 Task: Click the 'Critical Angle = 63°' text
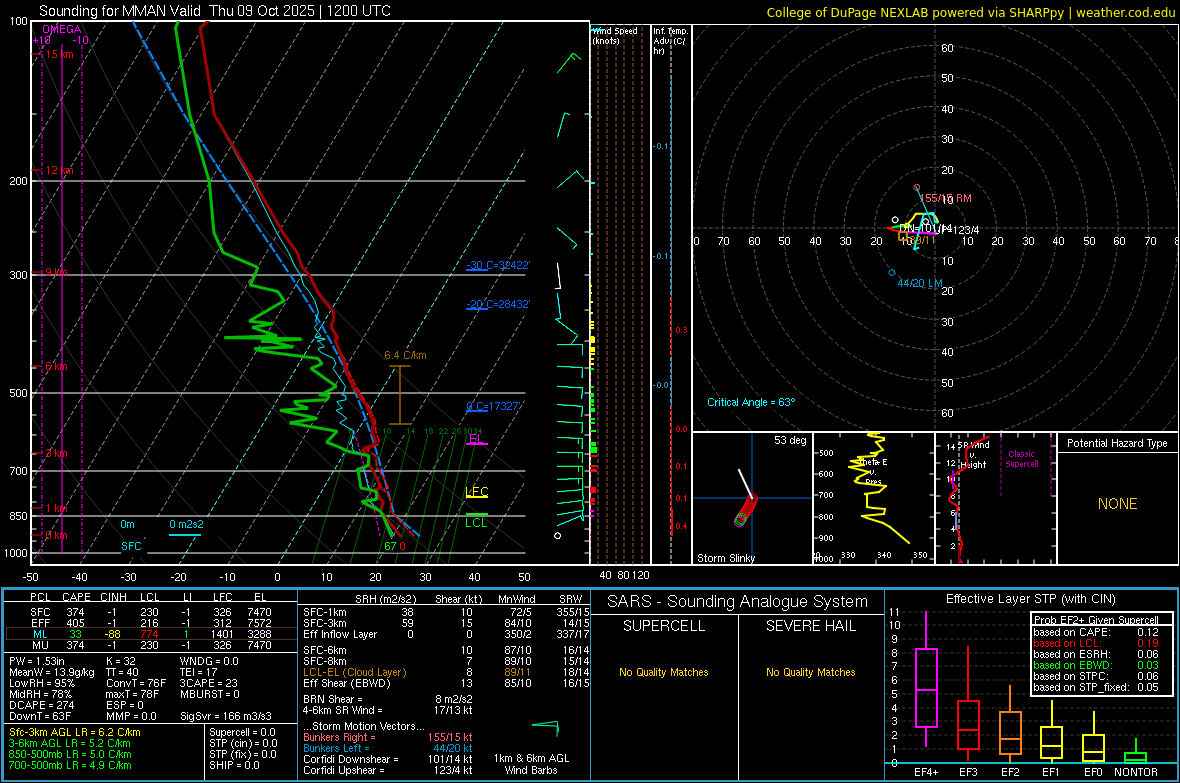coord(750,402)
